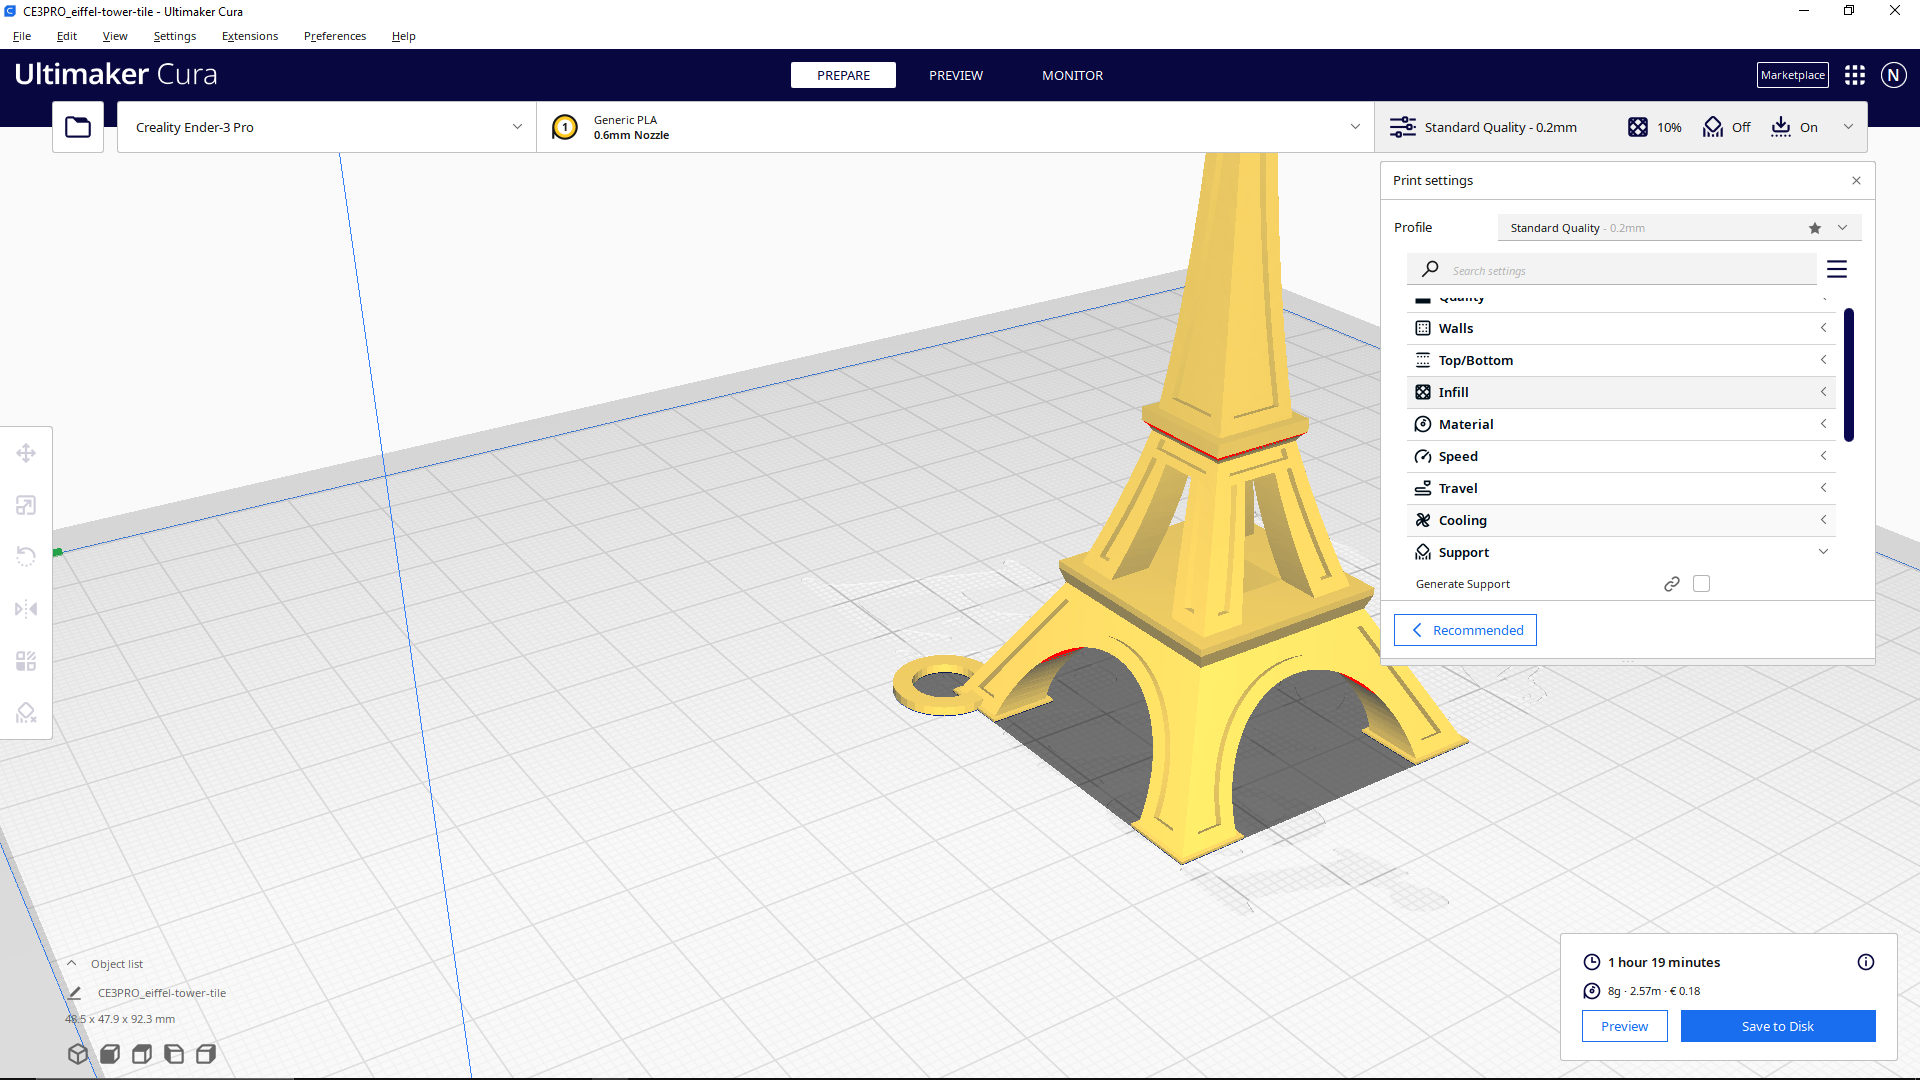
Task: Switch to the MONITOR stage tab
Action: (x=1072, y=75)
